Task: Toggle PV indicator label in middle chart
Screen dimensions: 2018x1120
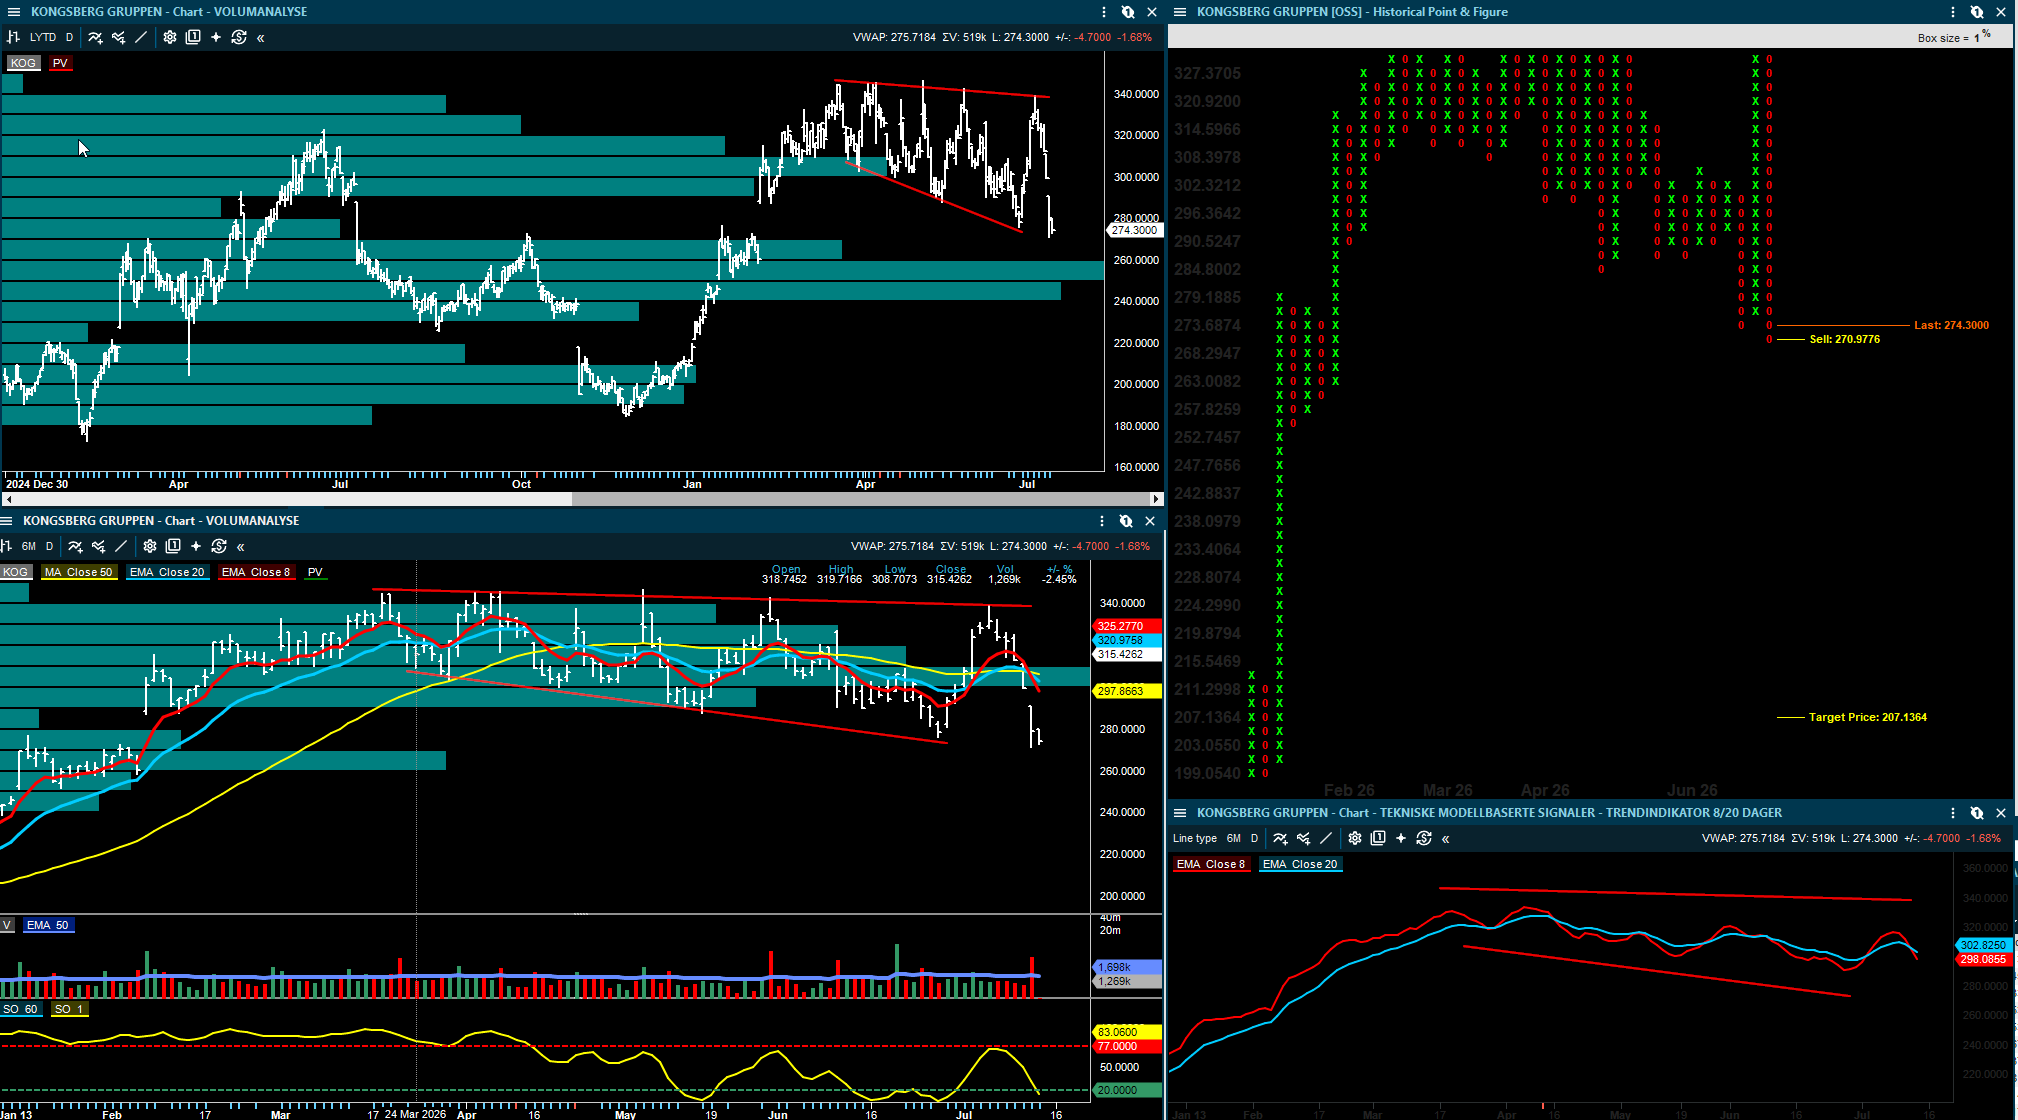Action: [x=316, y=572]
